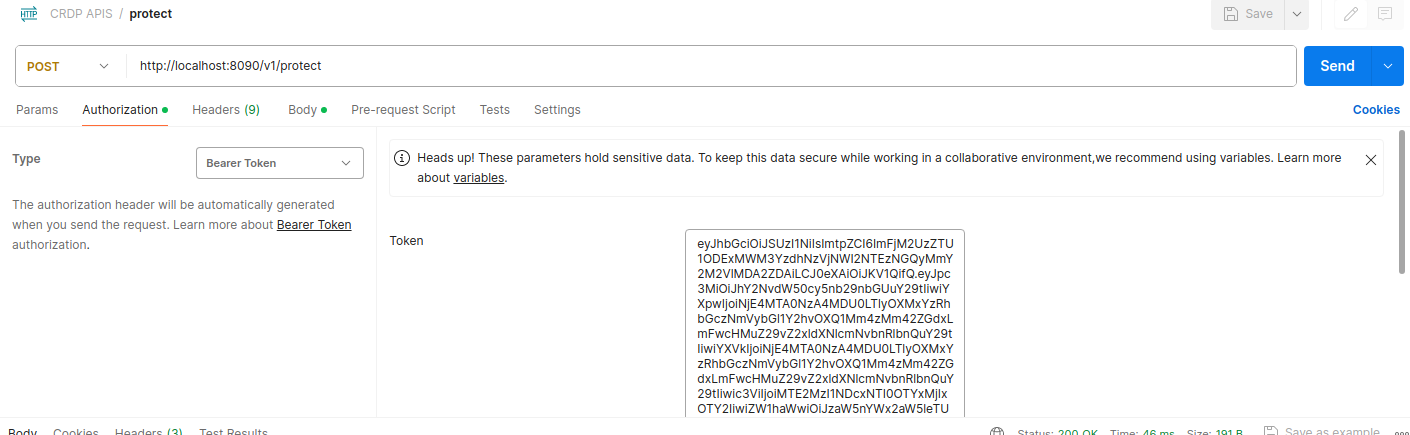Image resolution: width=1410 pixels, height=435 pixels.
Task: Click the Save request button
Action: [1246, 14]
